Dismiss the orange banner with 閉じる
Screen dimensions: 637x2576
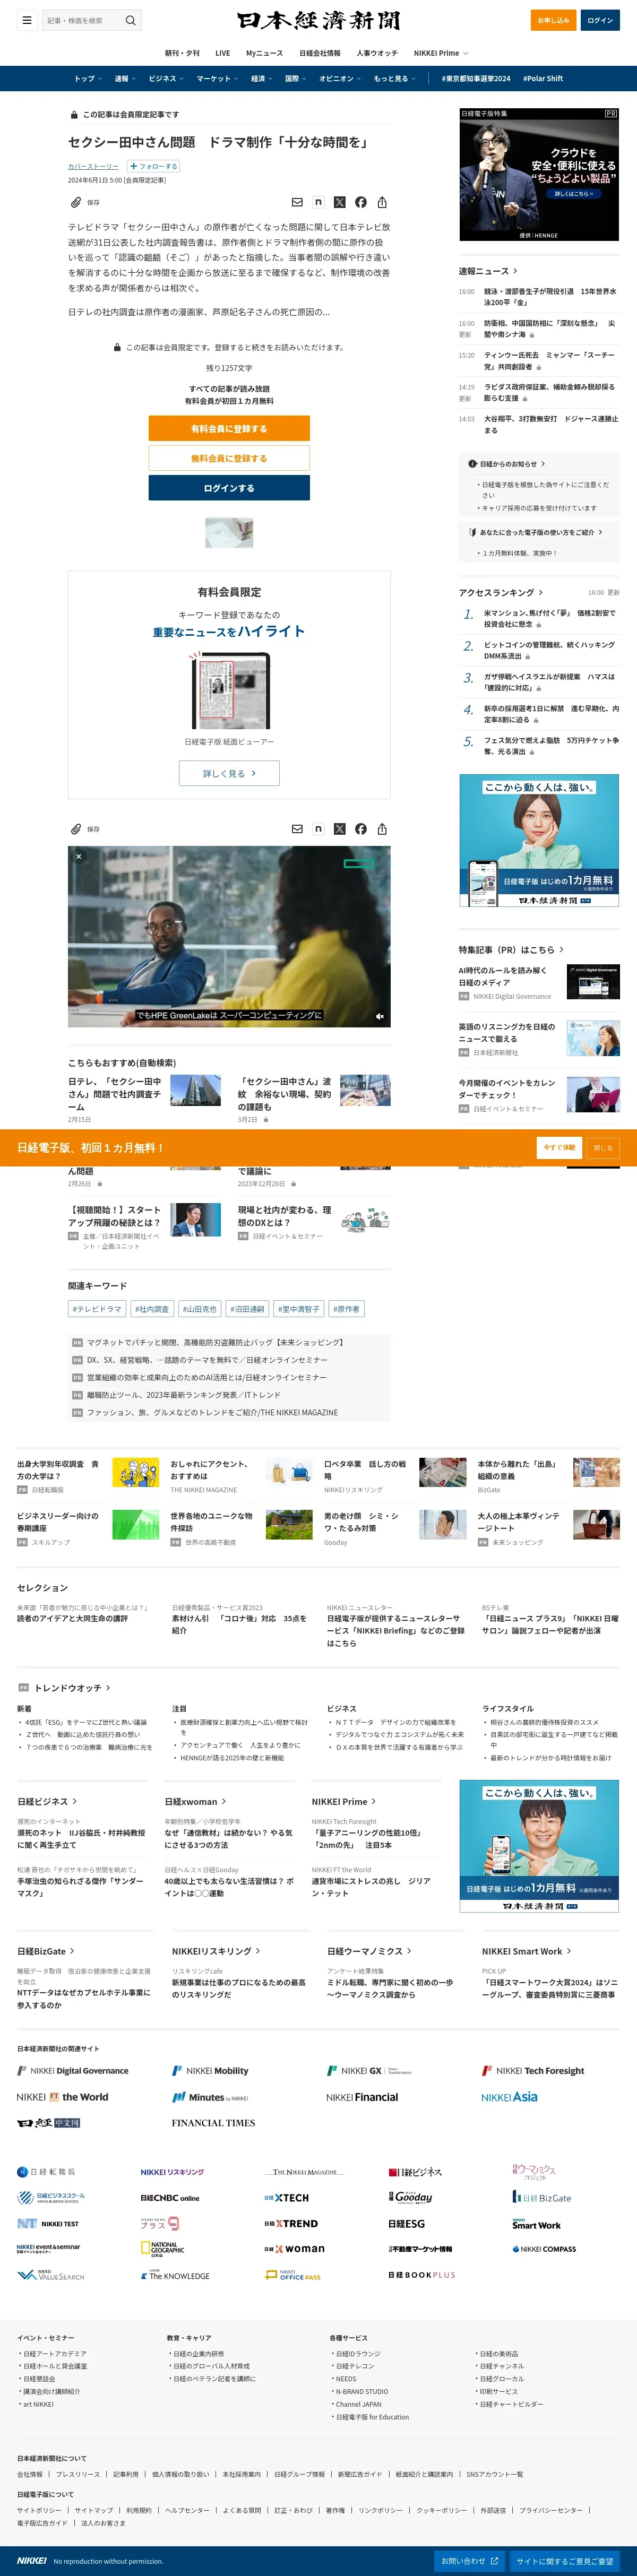602,1147
